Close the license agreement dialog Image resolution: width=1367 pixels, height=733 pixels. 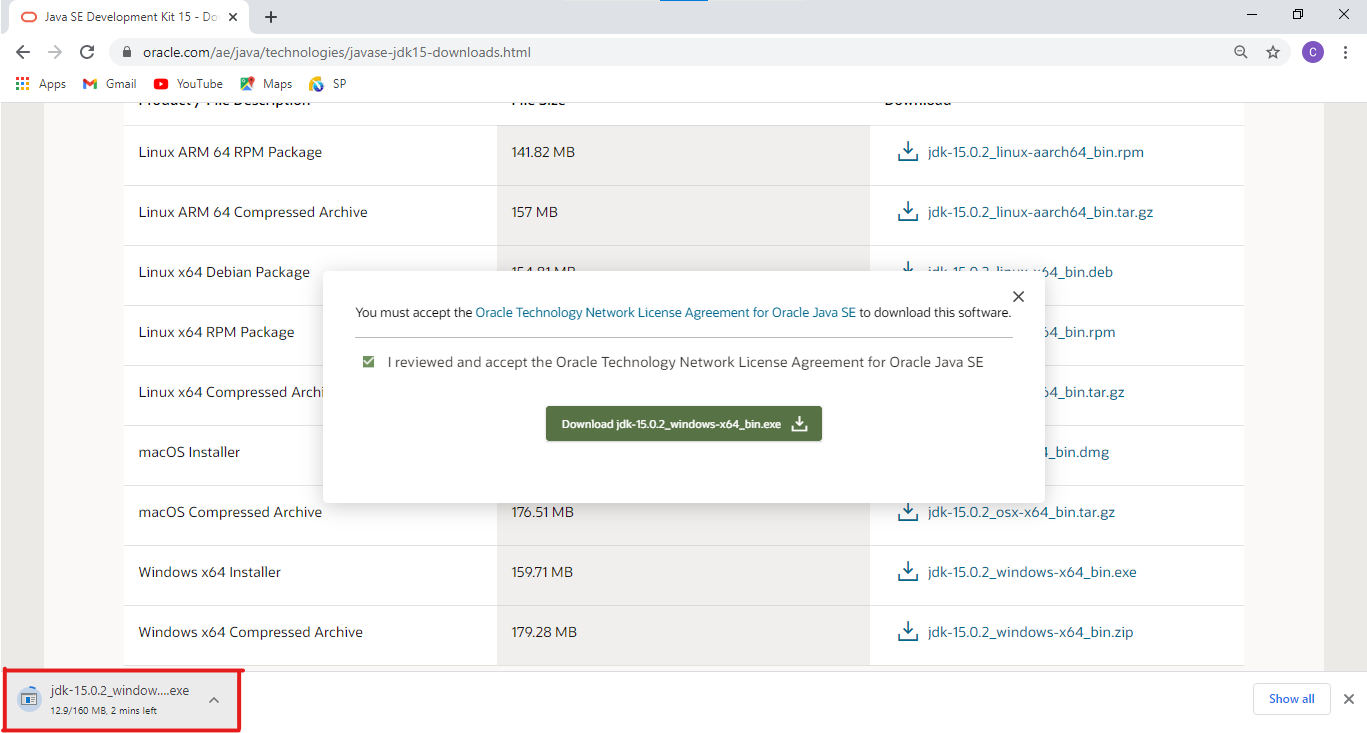pos(1018,296)
